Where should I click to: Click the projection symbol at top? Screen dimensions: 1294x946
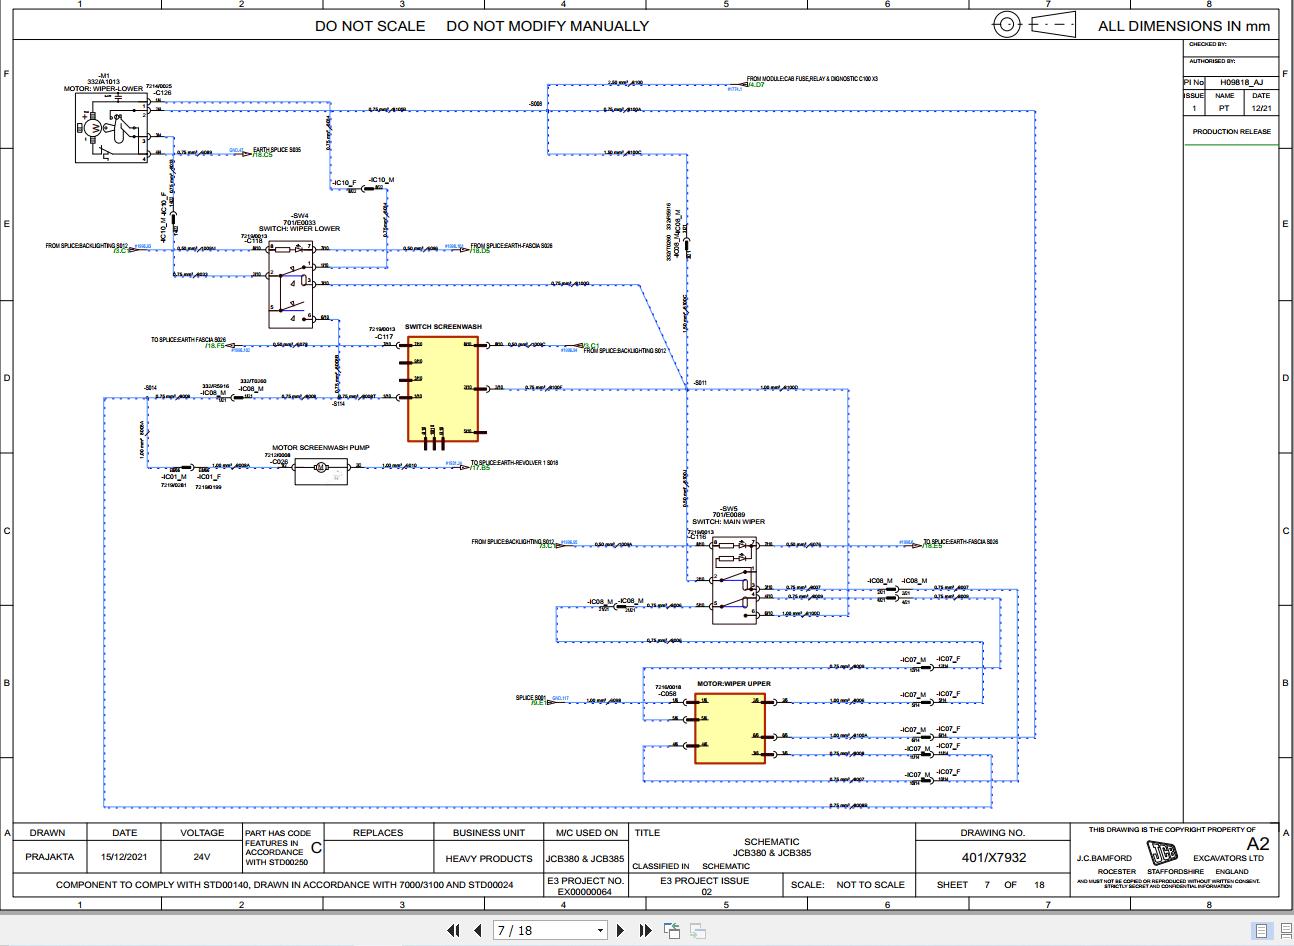click(1033, 25)
